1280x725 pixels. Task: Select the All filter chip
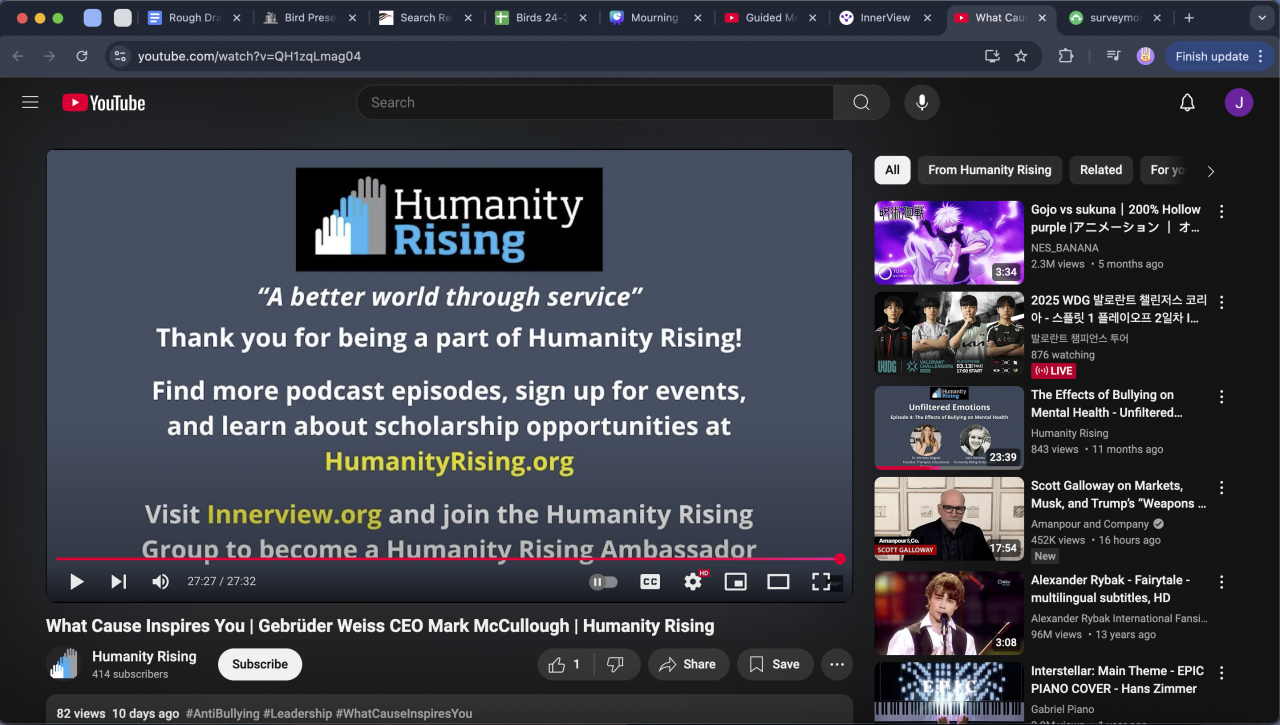point(892,170)
